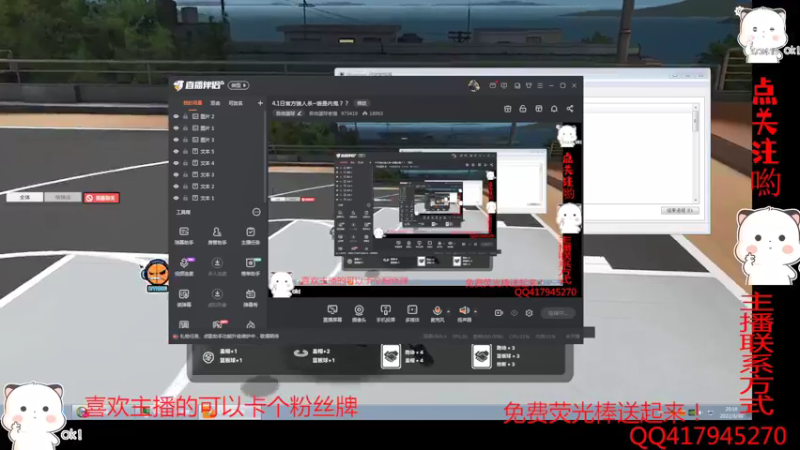Expand speaker options arrow
Screen dimensions: 800x450
(x=476, y=311)
